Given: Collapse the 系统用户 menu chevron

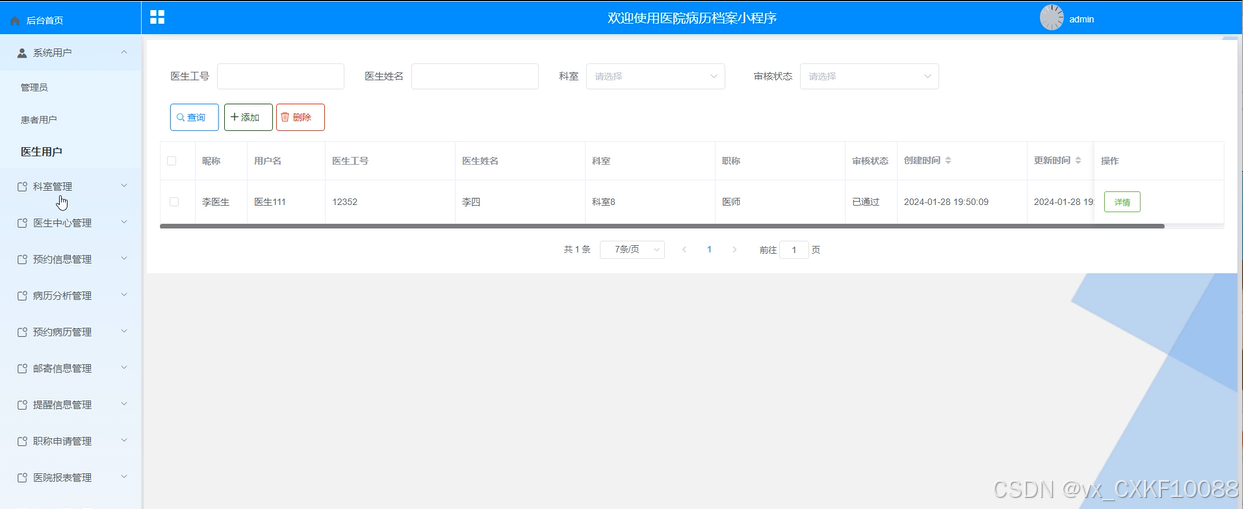Looking at the screenshot, I should pos(123,52).
